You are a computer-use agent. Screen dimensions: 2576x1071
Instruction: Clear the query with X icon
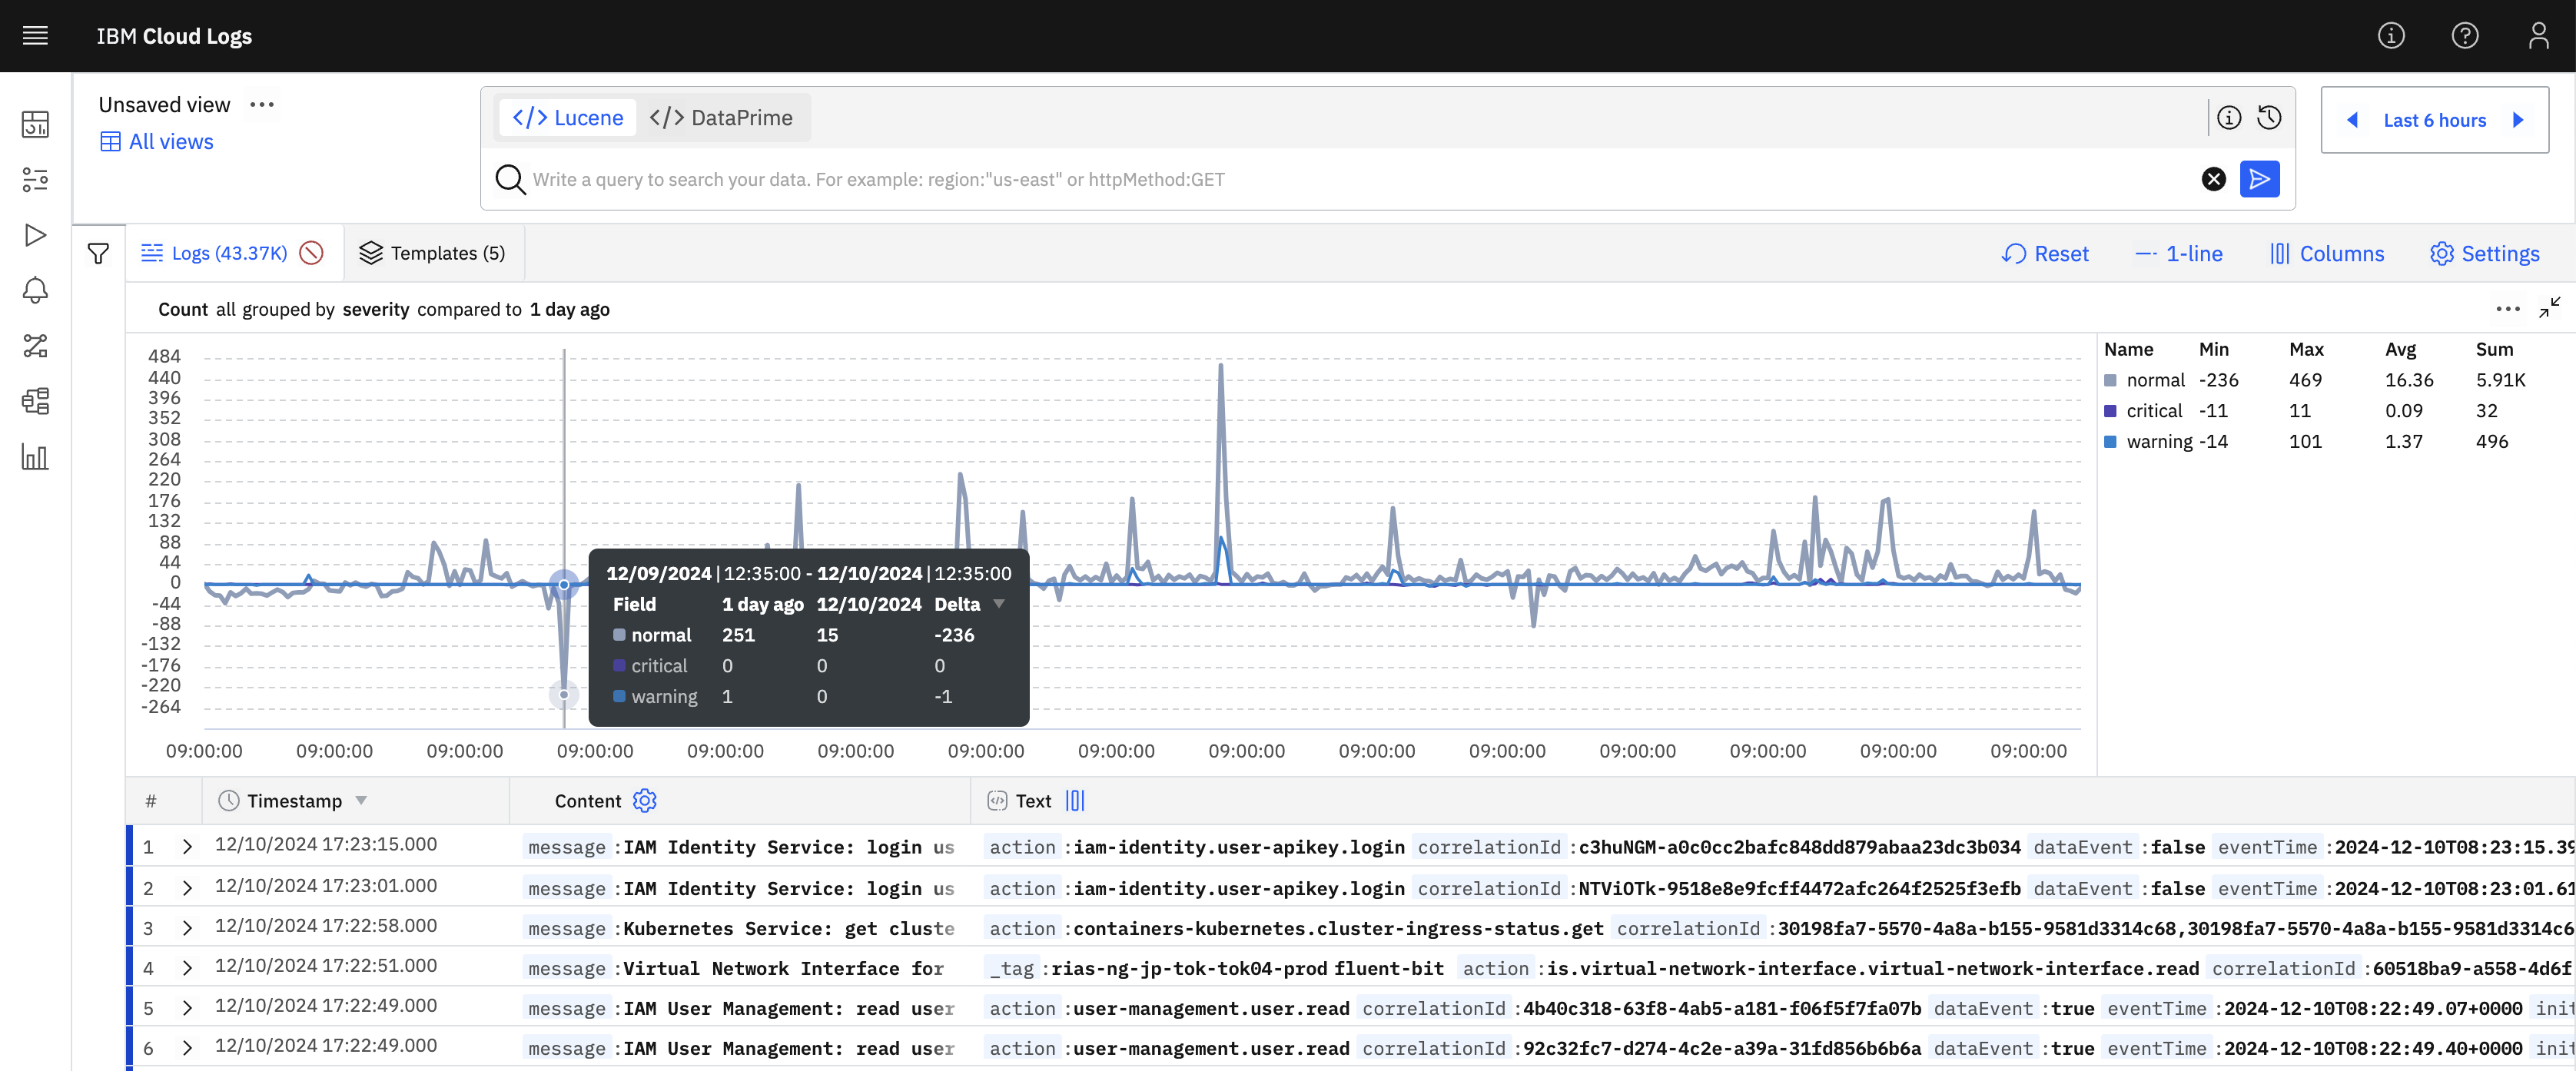[2213, 179]
